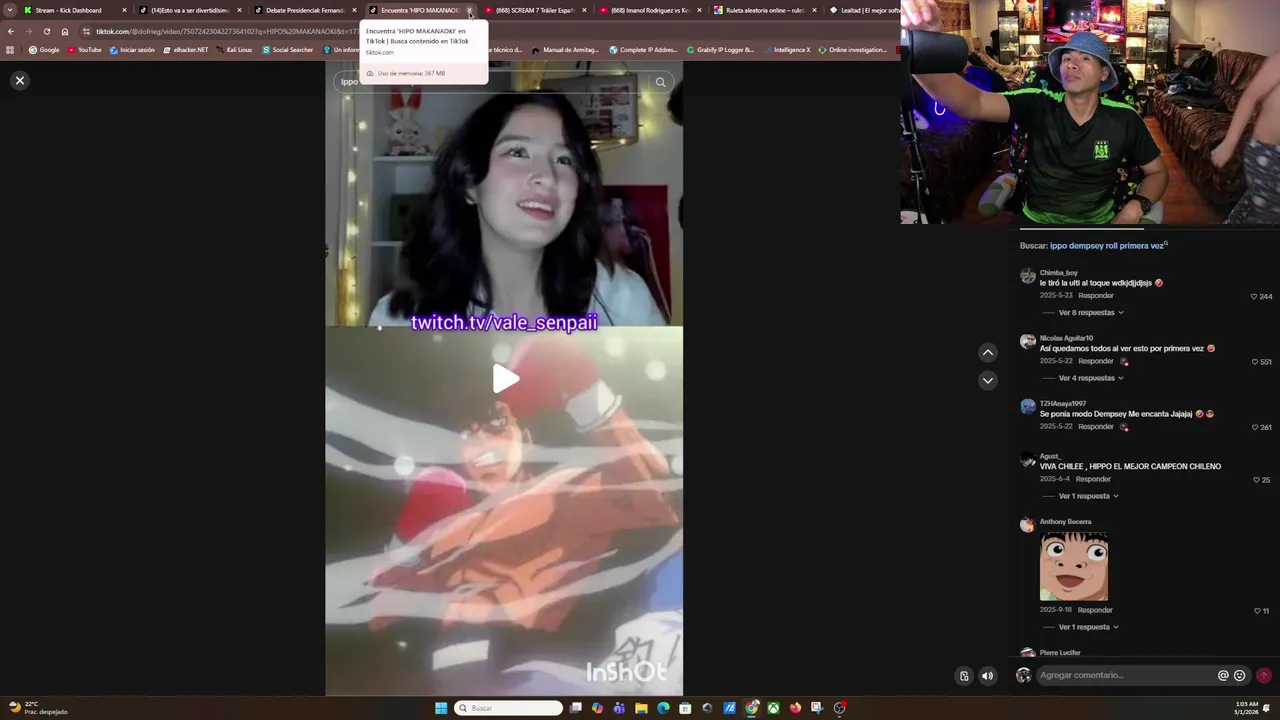Screen dimensions: 1280x720
Task: Click the autoscroll icon beside the speaker button
Action: pyautogui.click(x=964, y=676)
